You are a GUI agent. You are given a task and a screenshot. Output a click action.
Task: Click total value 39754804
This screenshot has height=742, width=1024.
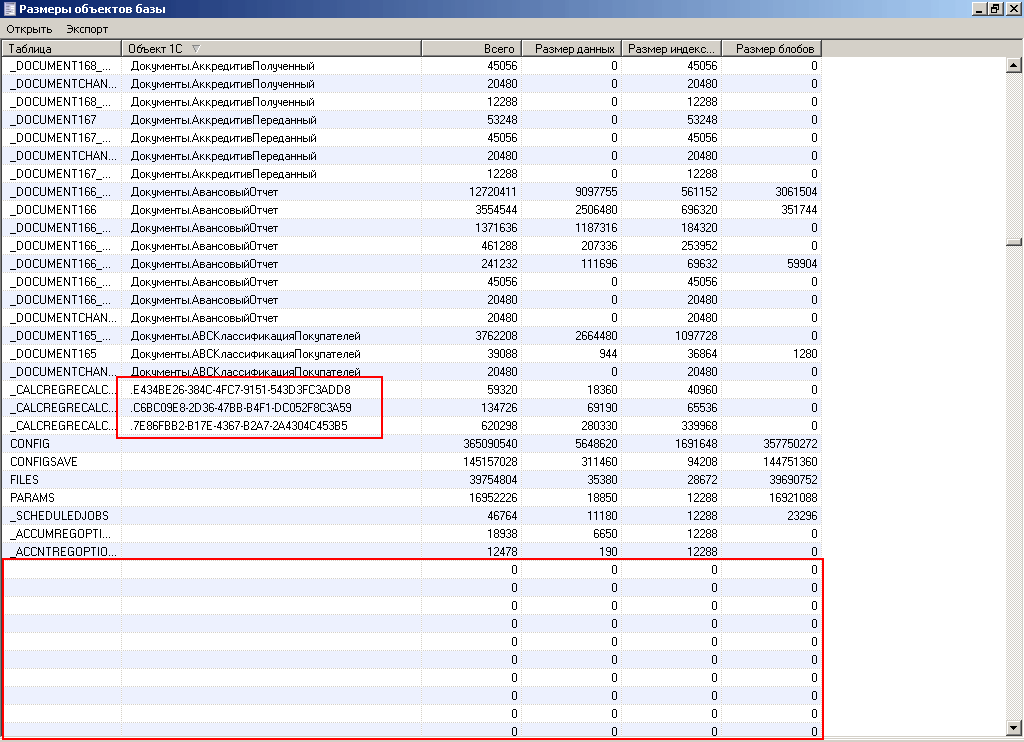(493, 479)
